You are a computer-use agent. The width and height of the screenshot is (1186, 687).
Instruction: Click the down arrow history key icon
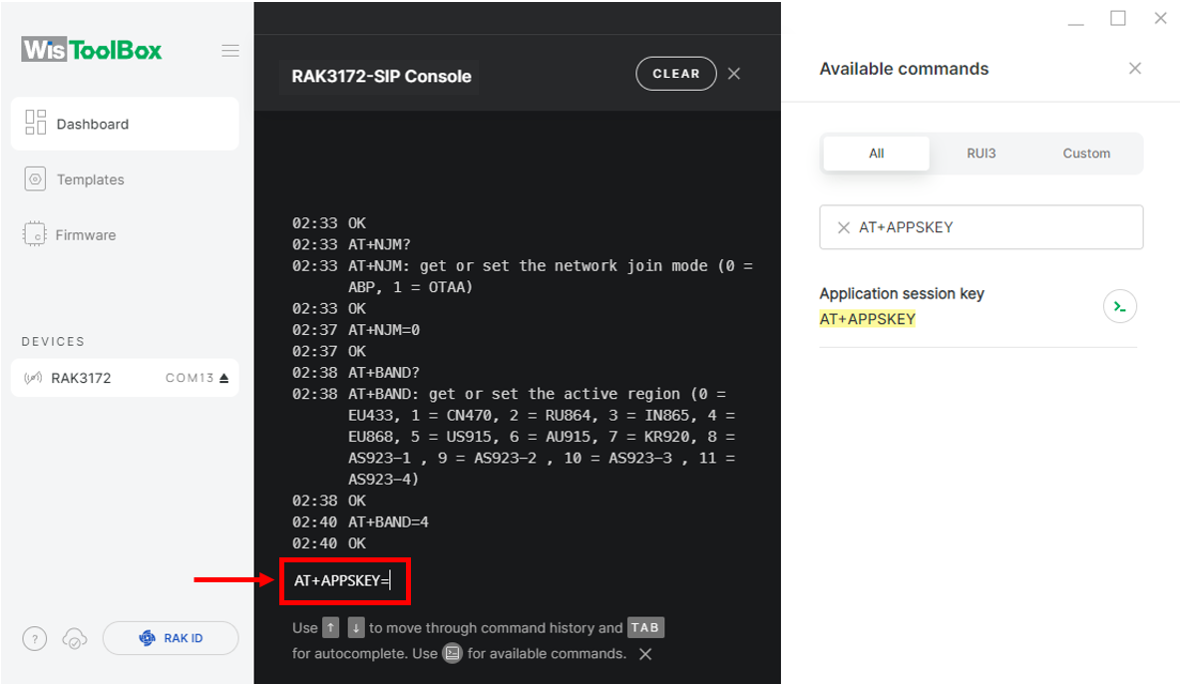(356, 628)
